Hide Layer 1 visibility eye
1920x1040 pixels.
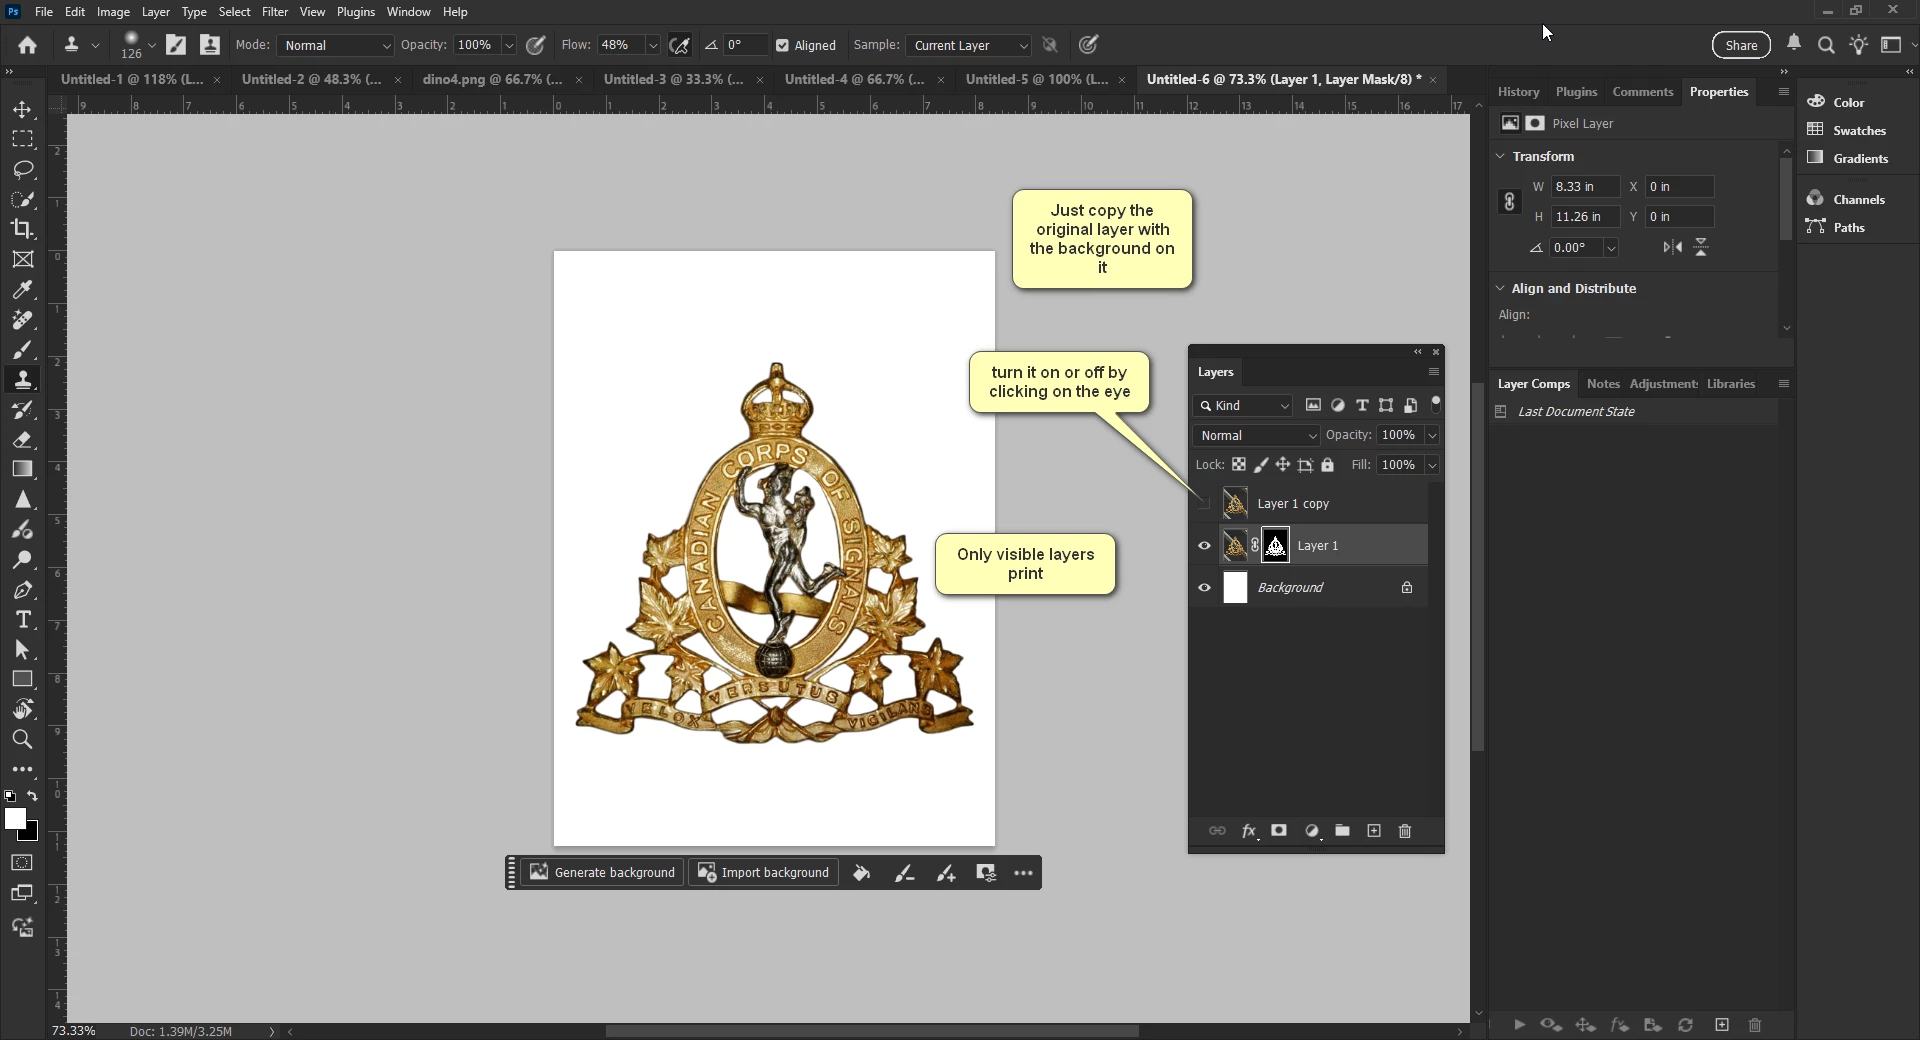[x=1204, y=545]
